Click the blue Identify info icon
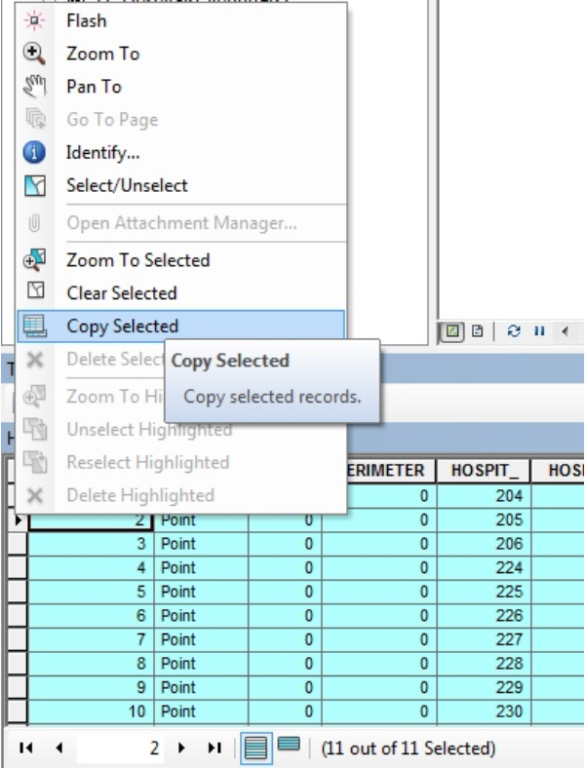This screenshot has width=585, height=768. click(34, 152)
